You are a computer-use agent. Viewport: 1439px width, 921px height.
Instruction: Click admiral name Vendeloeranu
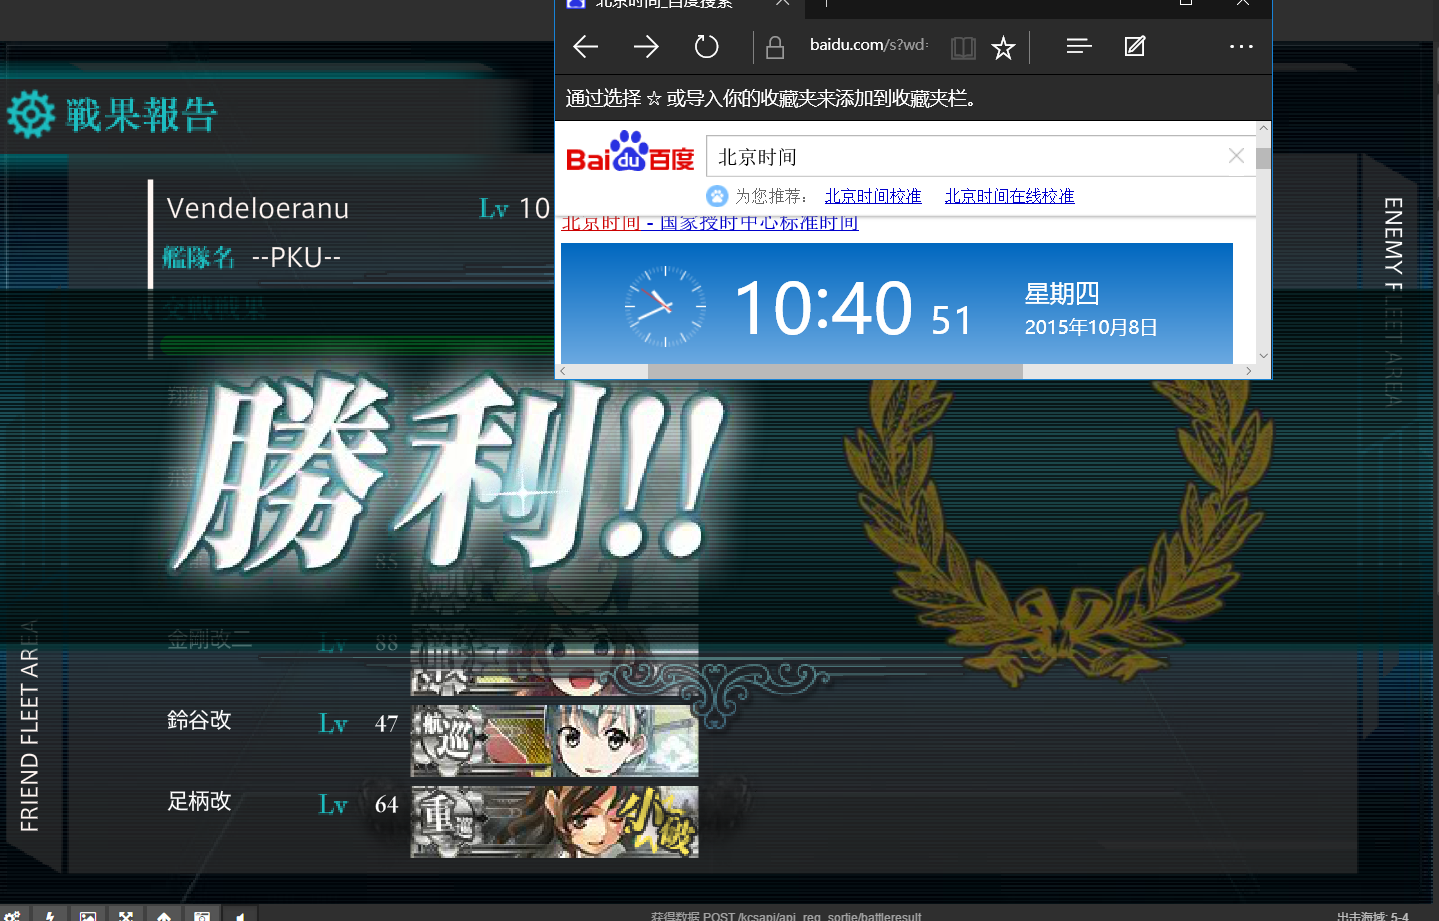[258, 208]
